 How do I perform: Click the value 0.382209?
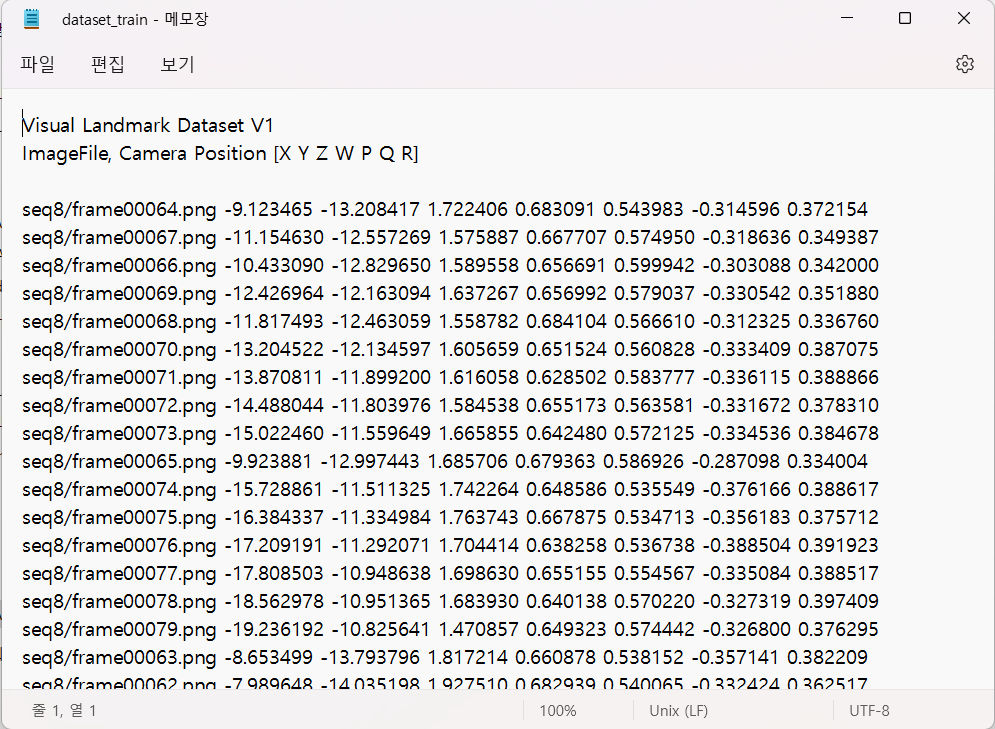coord(827,657)
